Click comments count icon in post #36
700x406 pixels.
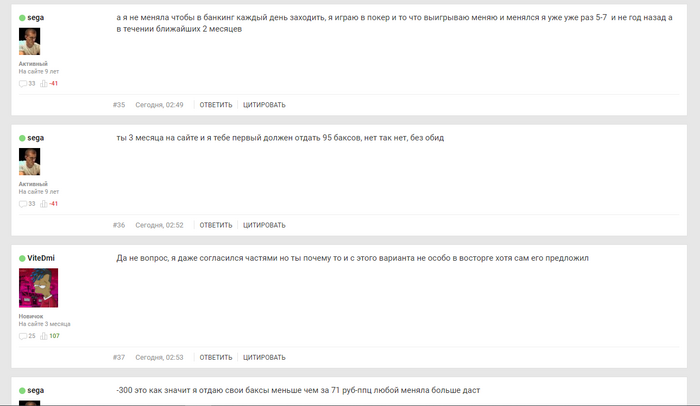pyautogui.click(x=23, y=204)
